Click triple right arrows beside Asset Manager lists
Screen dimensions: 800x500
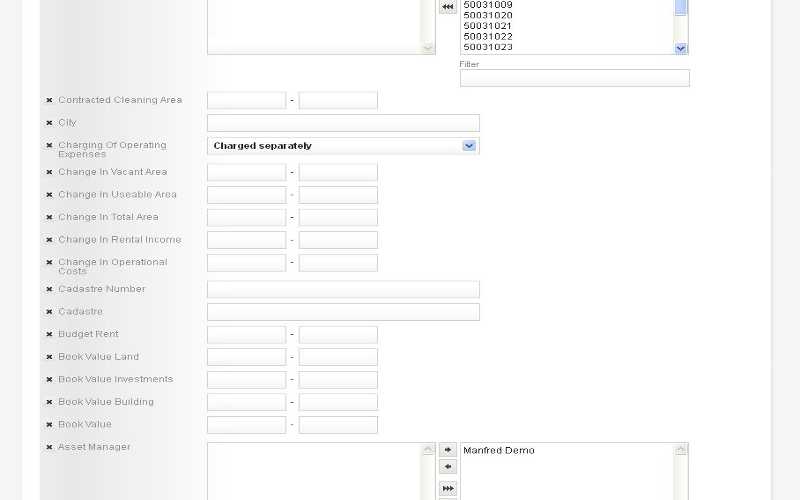[x=448, y=488]
